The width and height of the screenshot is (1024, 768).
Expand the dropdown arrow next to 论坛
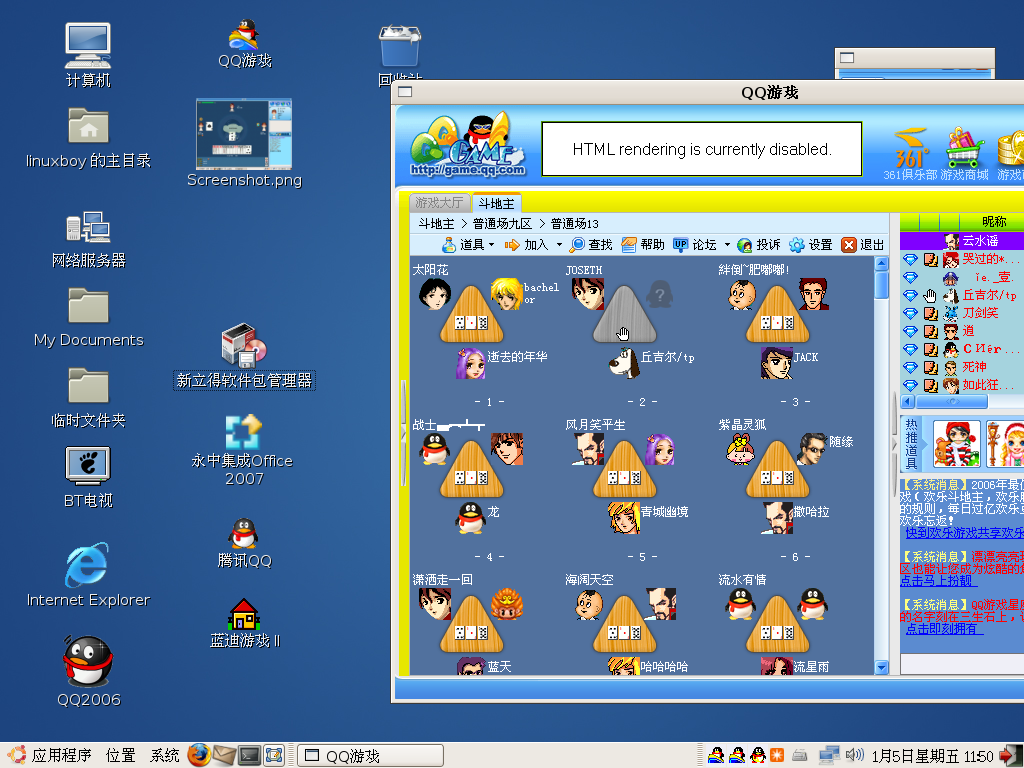(x=727, y=245)
